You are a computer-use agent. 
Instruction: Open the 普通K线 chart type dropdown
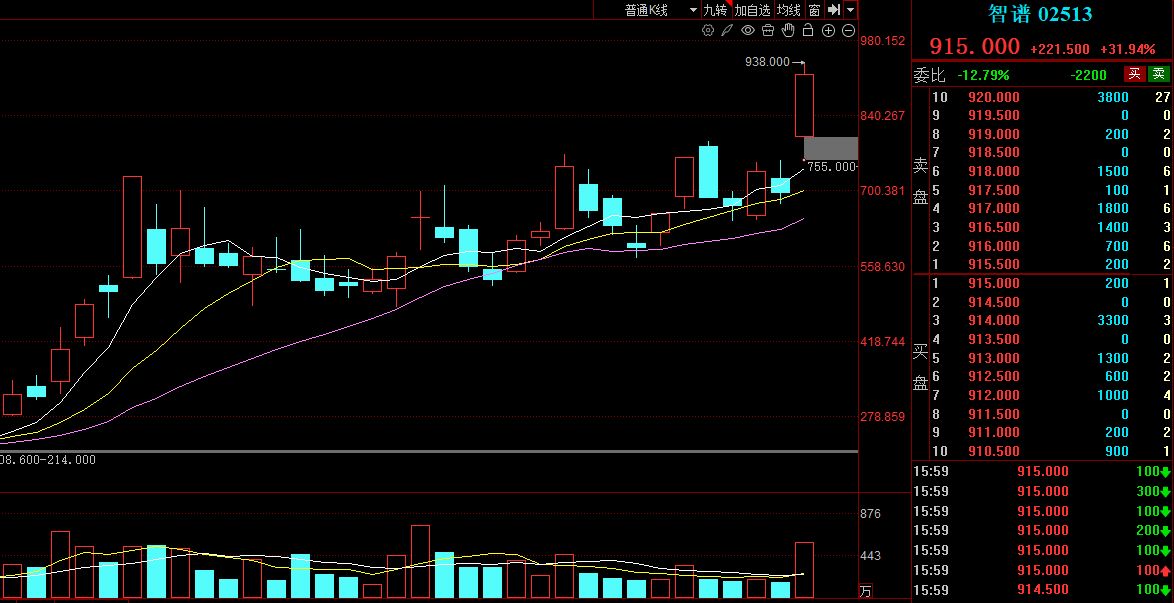click(660, 10)
